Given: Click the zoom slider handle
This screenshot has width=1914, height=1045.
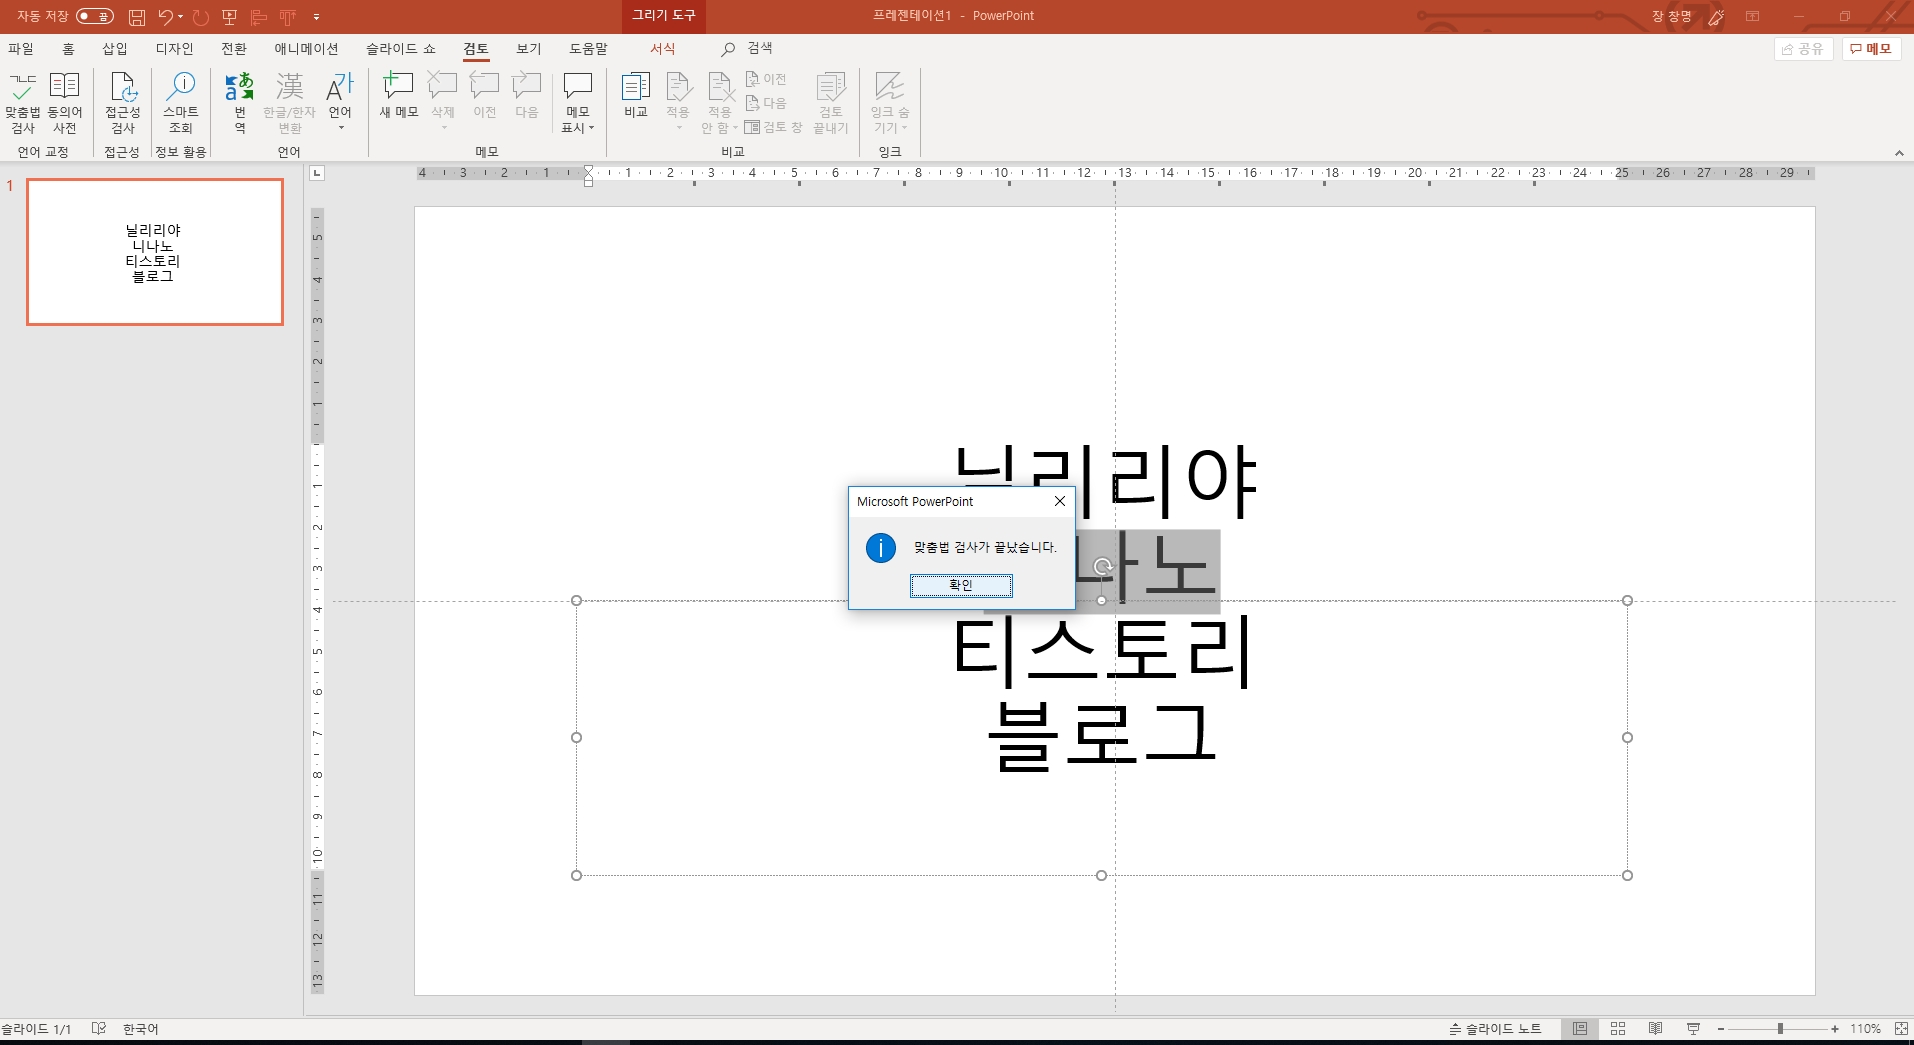Looking at the screenshot, I should click(x=1780, y=1029).
